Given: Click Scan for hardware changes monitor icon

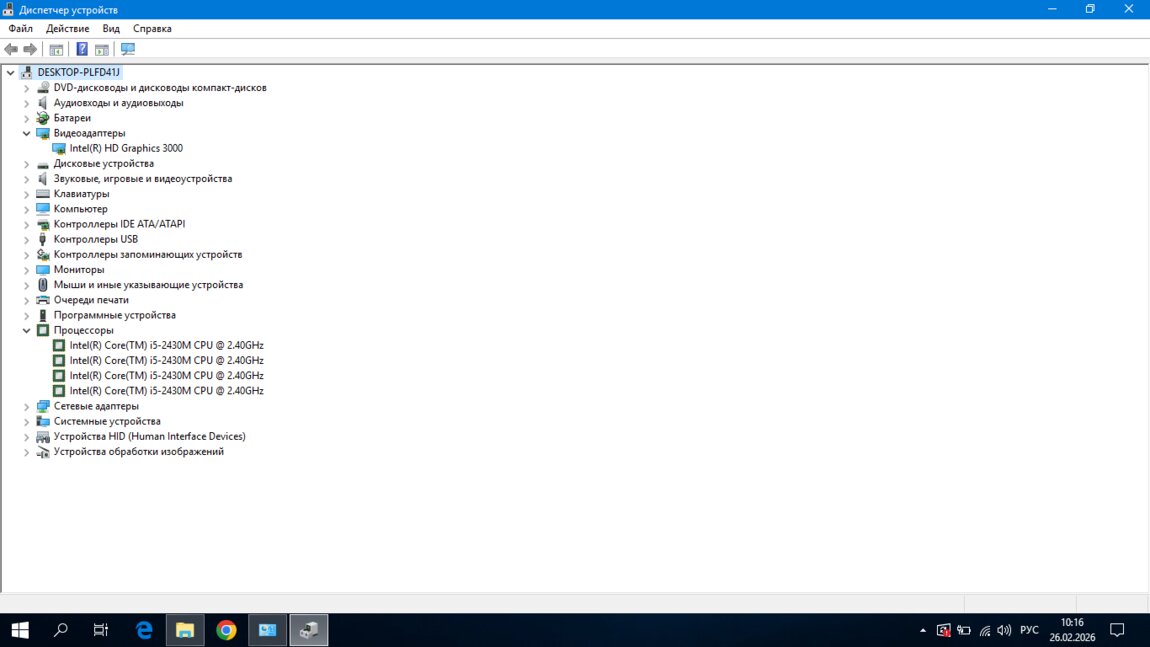Looking at the screenshot, I should coord(127,49).
